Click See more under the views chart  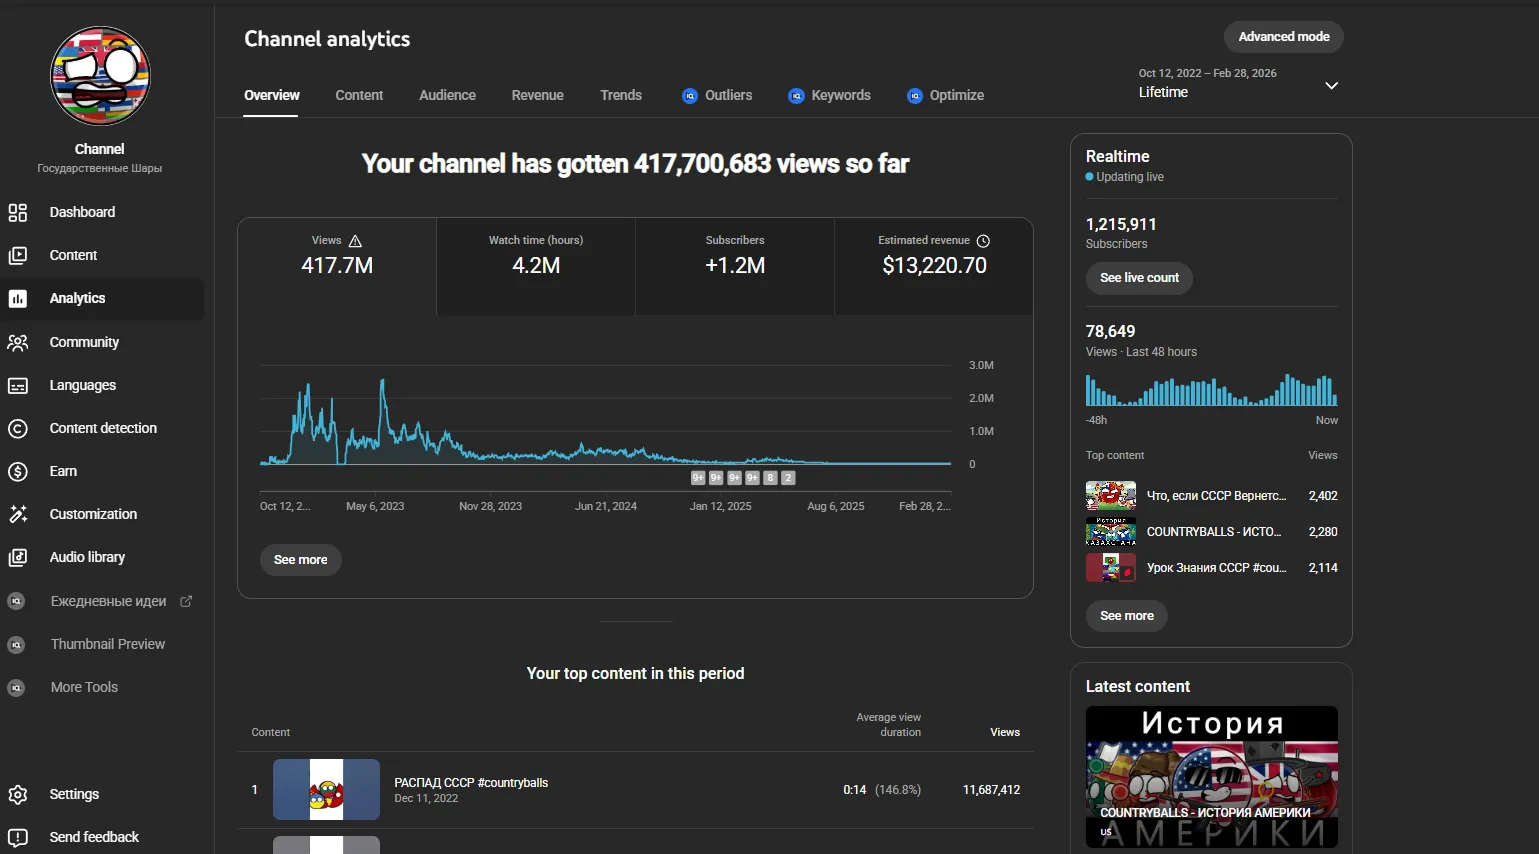click(300, 560)
